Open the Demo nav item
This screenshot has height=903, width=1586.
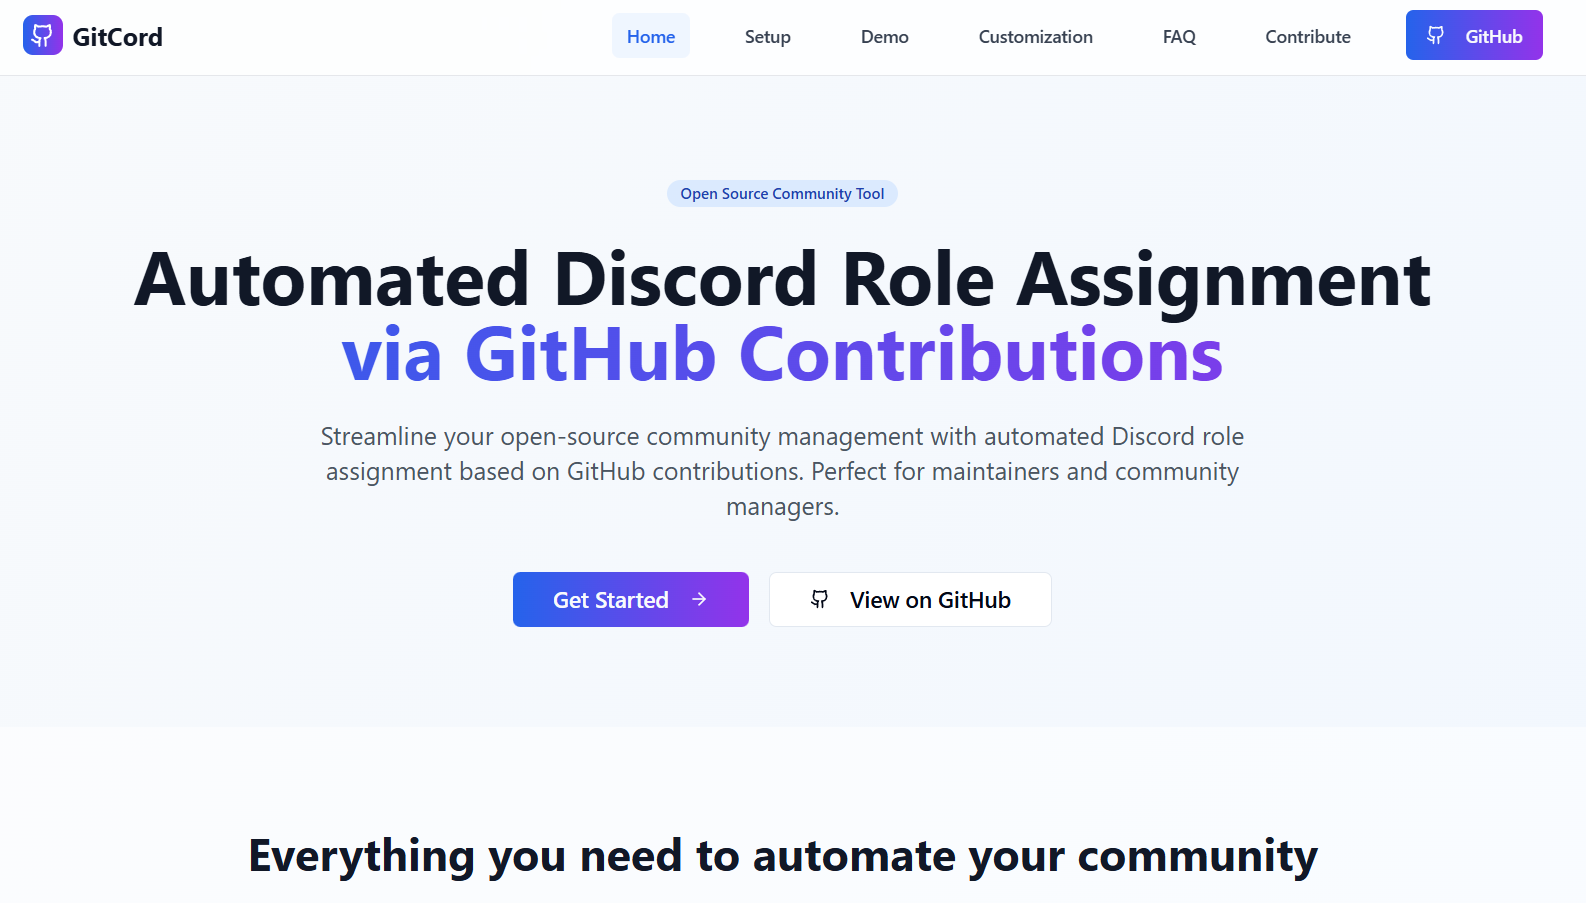click(884, 37)
